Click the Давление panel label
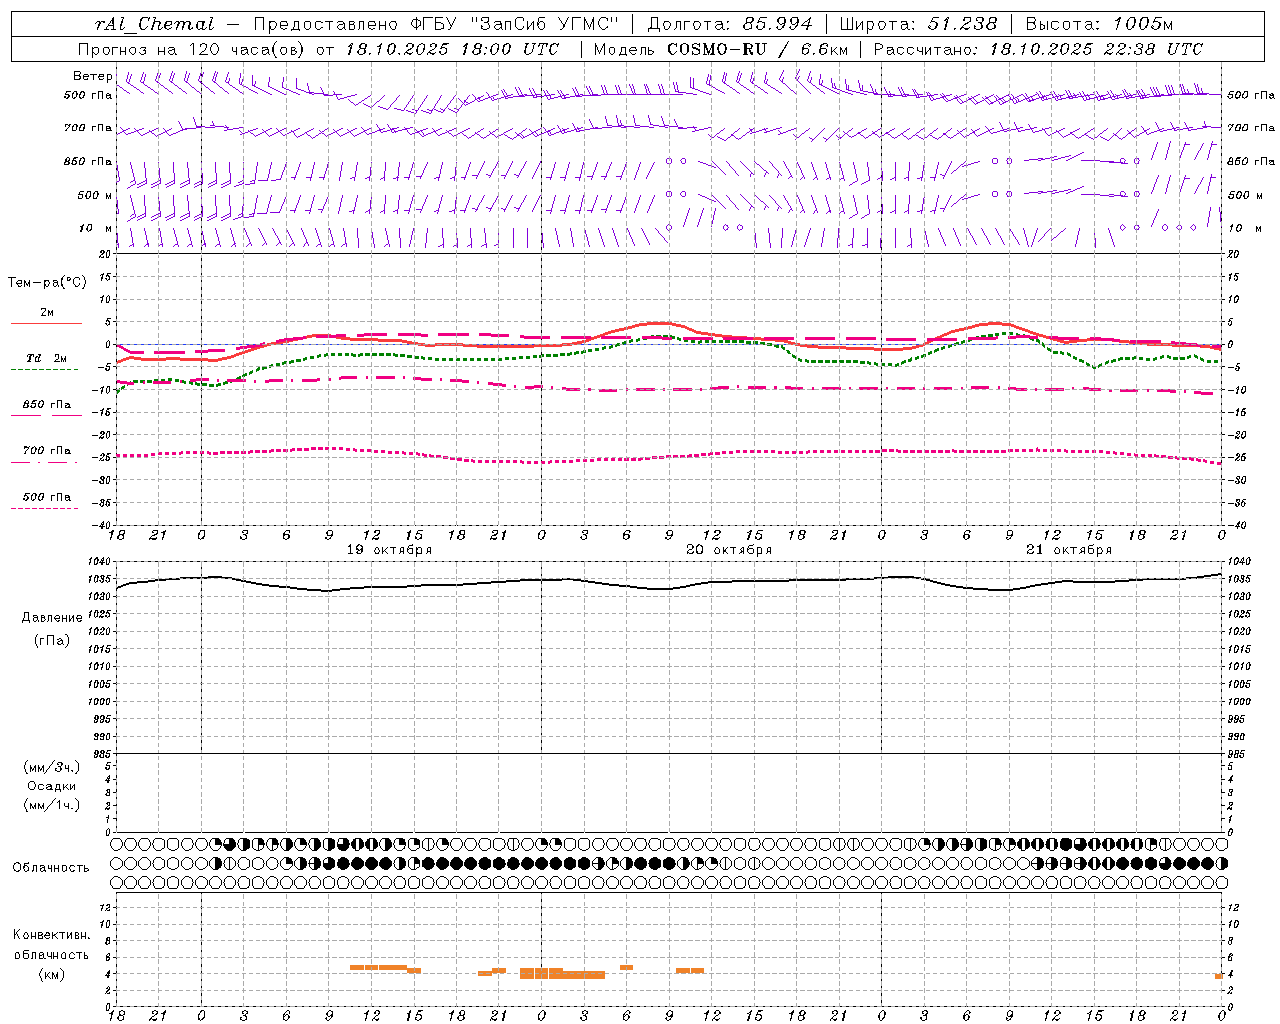Screen dimensions: 1280x1024 click(x=52, y=618)
